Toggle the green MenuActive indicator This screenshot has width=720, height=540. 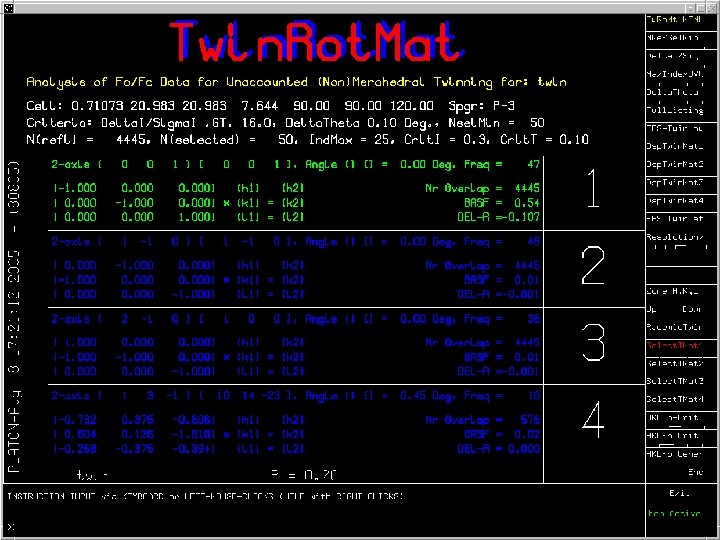pos(674,513)
